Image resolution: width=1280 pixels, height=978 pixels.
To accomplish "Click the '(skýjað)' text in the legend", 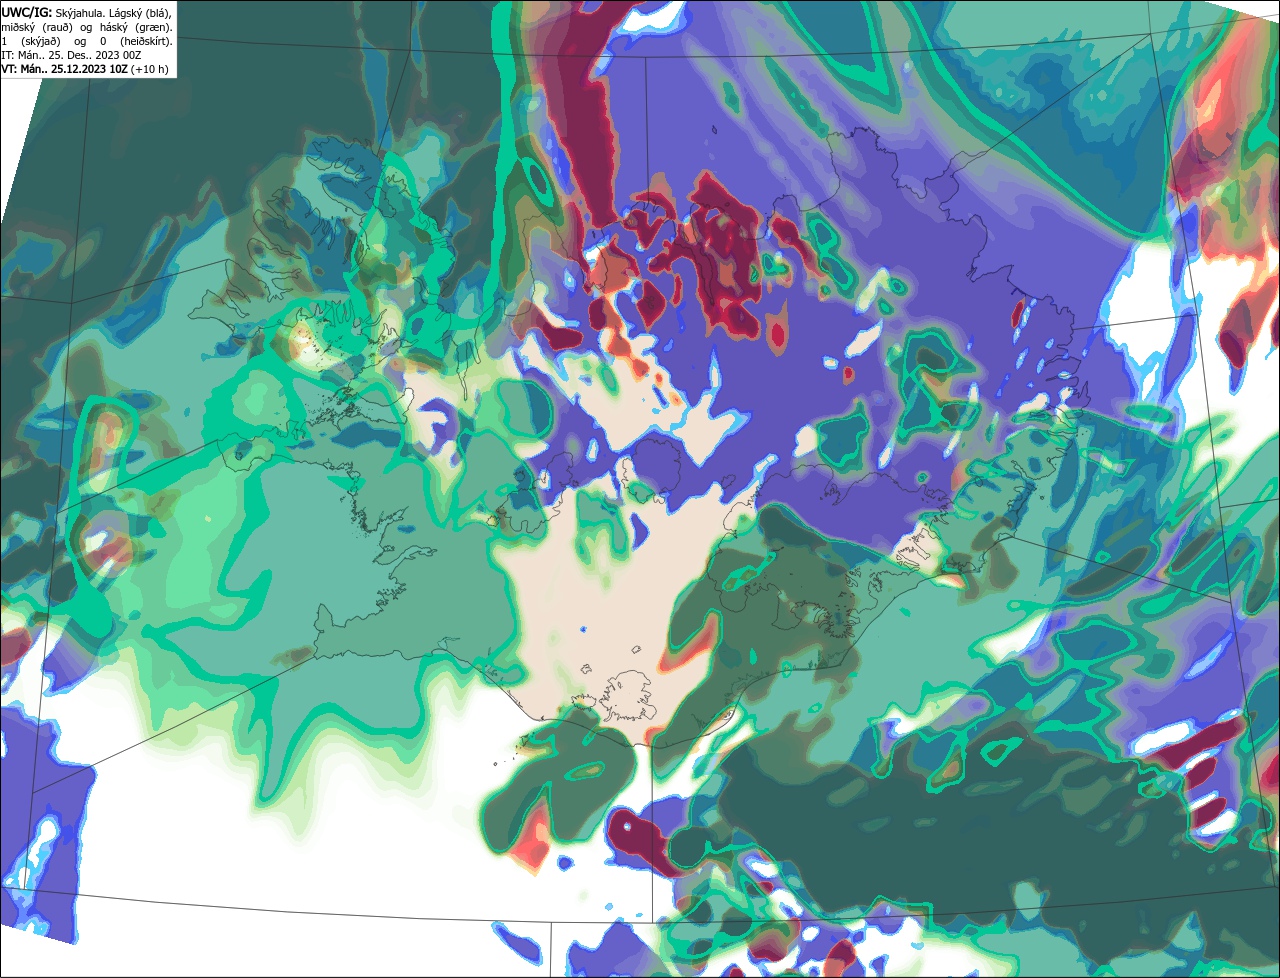I will point(41,42).
